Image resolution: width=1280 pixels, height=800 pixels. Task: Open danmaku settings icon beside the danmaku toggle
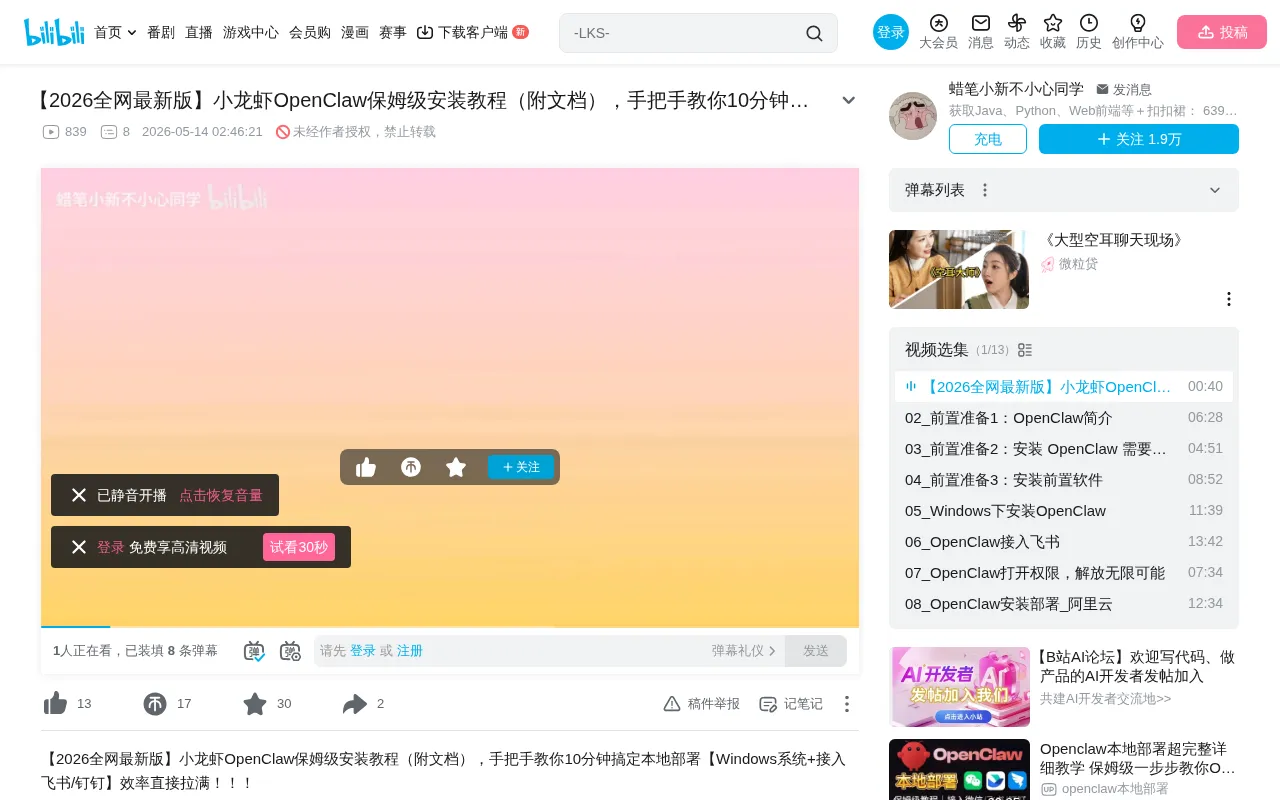pos(290,651)
